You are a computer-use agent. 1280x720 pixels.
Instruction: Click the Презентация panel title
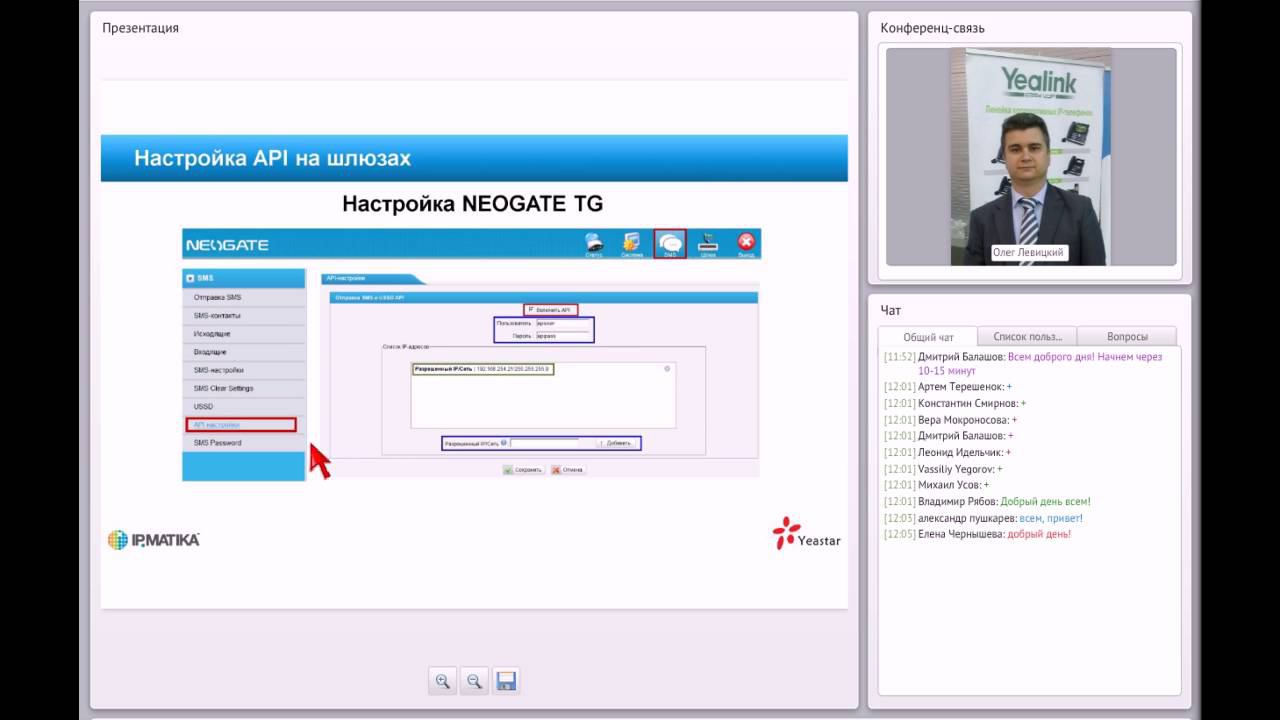tap(140, 28)
